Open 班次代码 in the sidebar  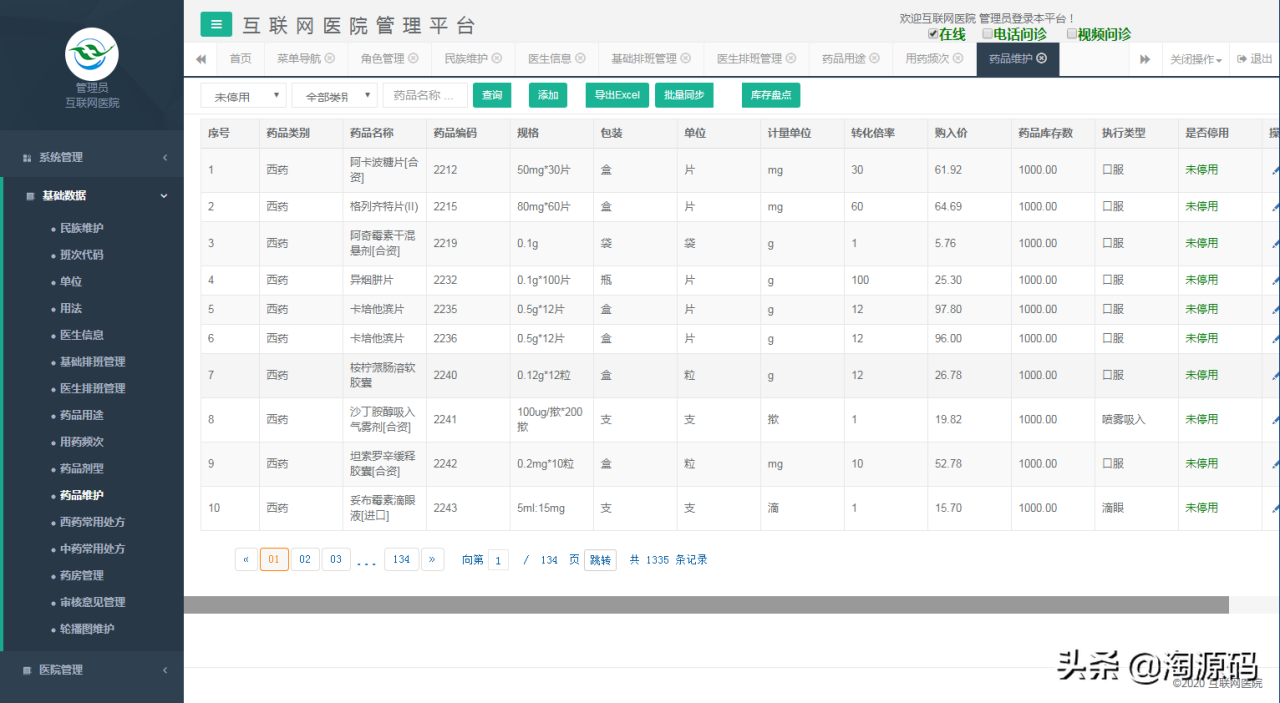click(x=82, y=255)
